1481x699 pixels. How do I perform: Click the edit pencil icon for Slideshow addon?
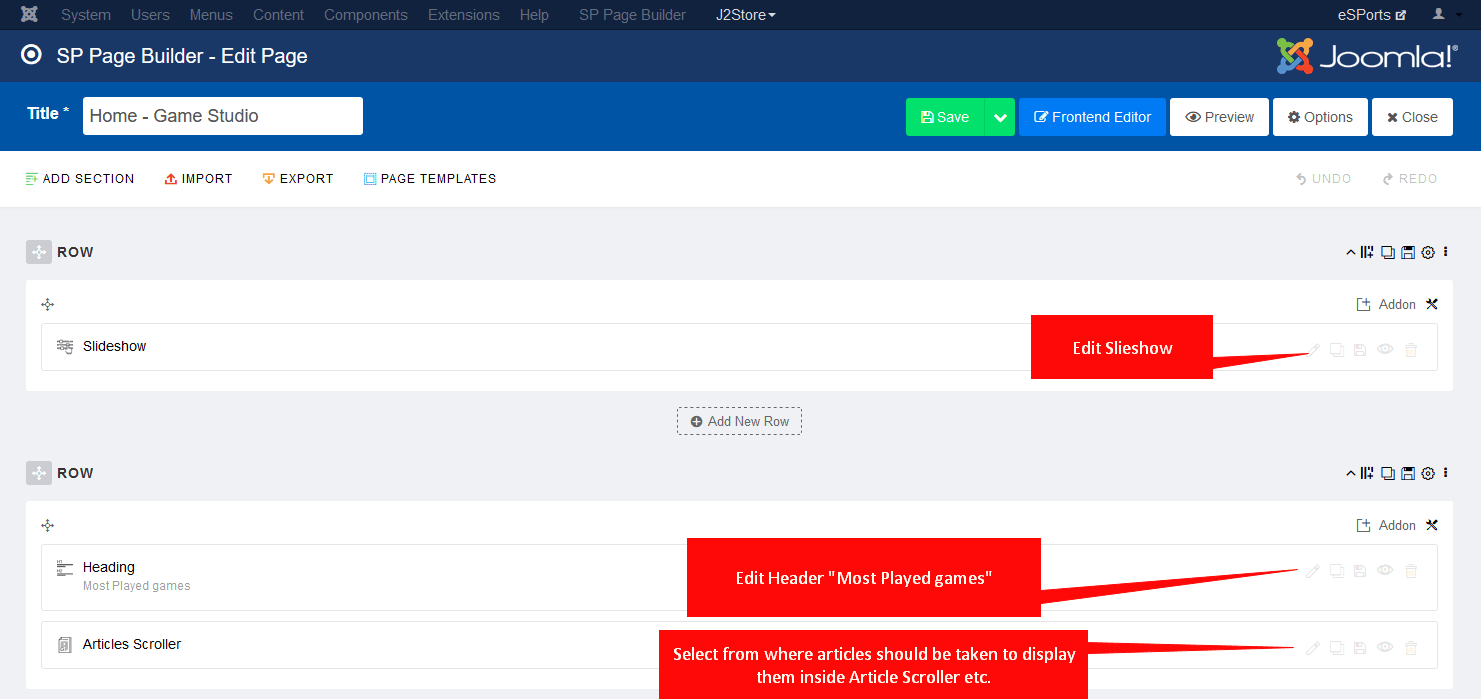[1314, 350]
